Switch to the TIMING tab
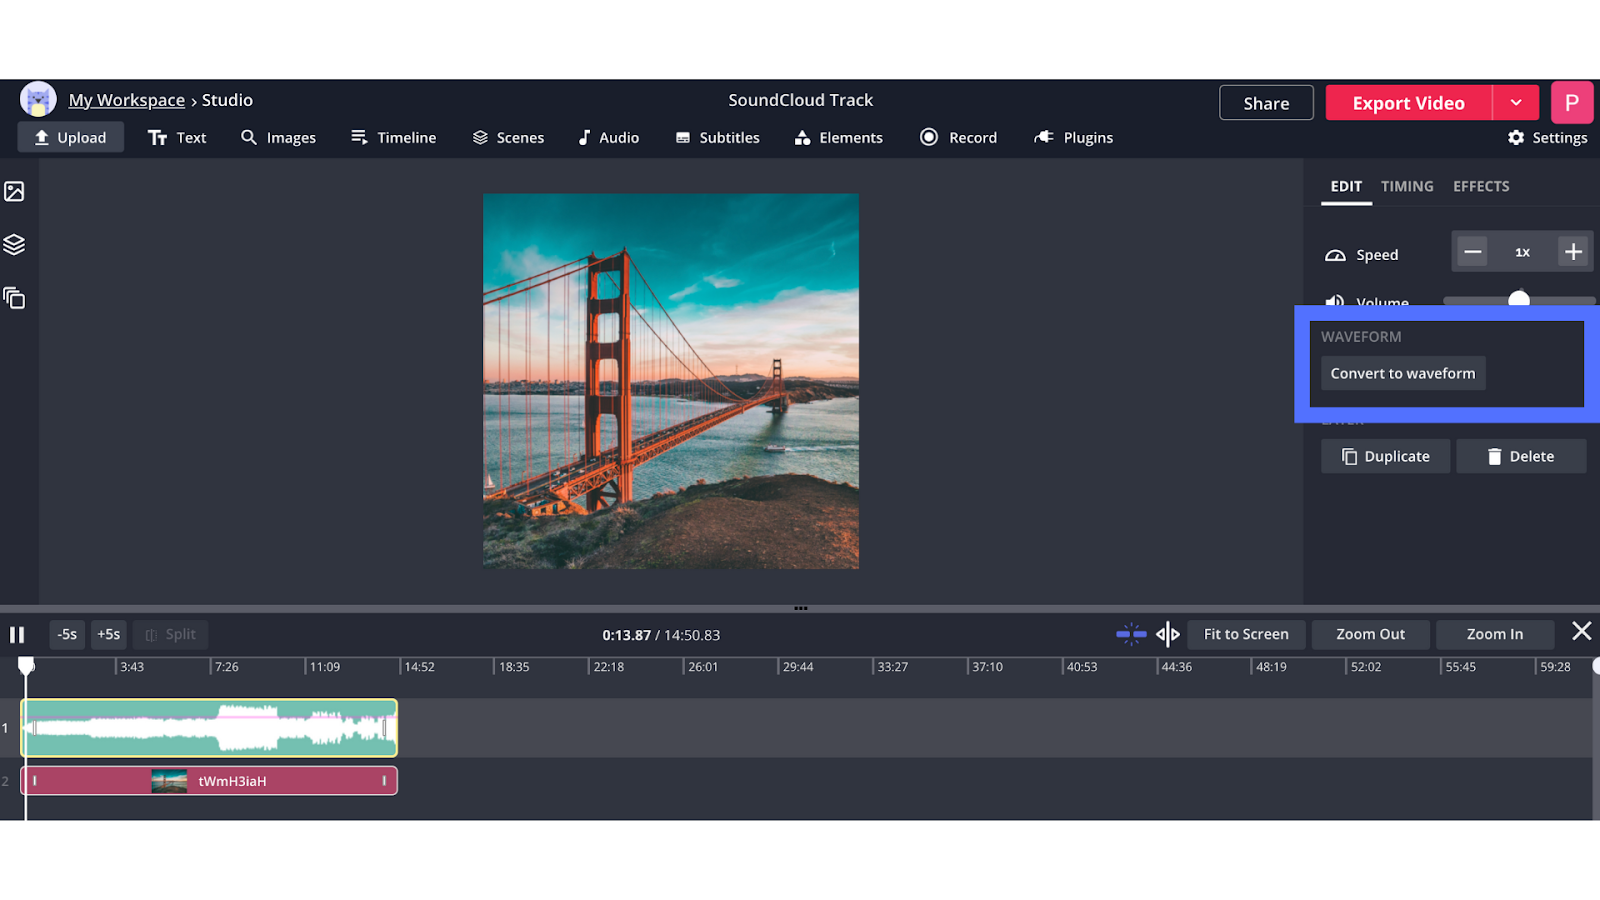The width and height of the screenshot is (1600, 900). [x=1407, y=186]
